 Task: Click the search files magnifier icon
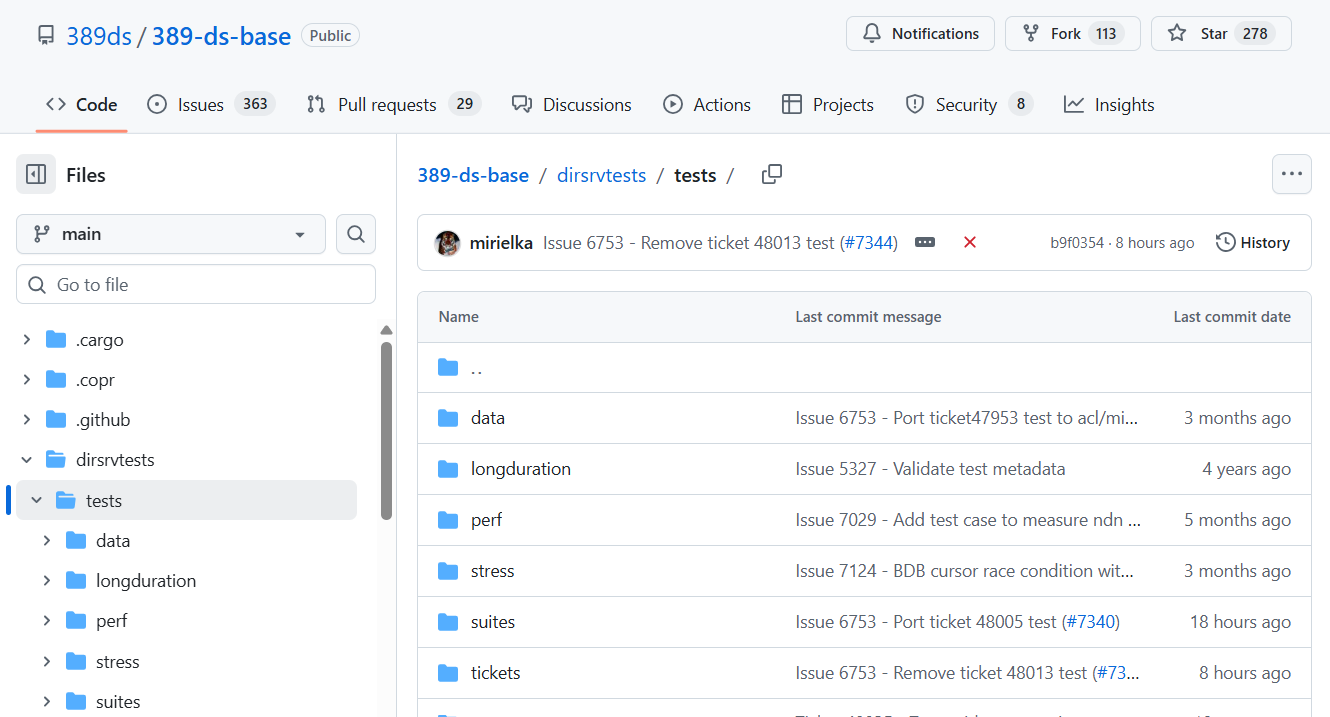pyautogui.click(x=356, y=234)
